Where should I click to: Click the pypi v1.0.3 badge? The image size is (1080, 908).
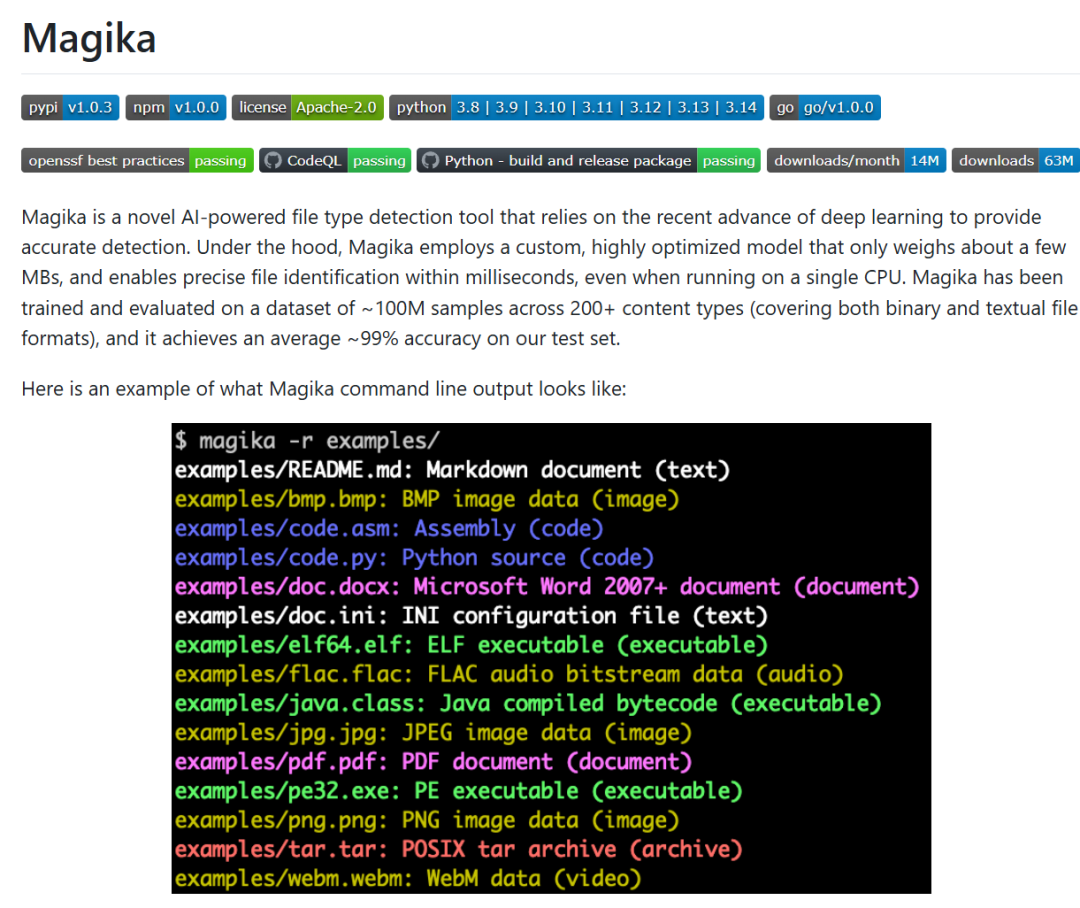[70, 107]
